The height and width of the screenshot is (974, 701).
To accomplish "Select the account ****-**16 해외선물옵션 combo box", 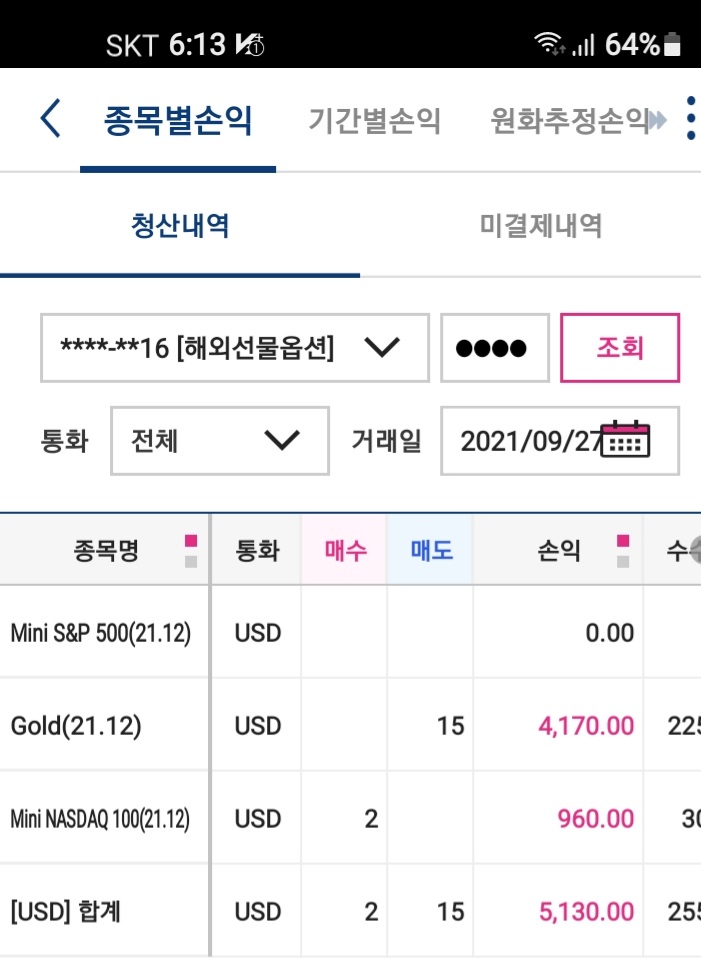I will click(235, 348).
